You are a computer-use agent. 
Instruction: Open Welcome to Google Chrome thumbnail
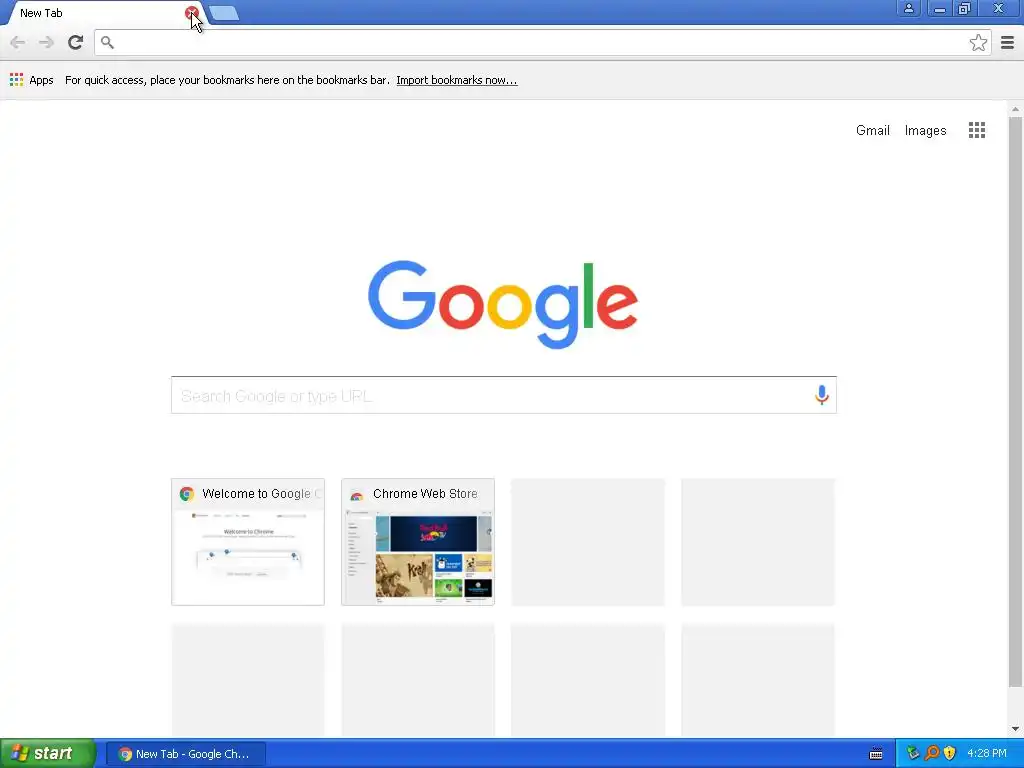click(x=248, y=542)
